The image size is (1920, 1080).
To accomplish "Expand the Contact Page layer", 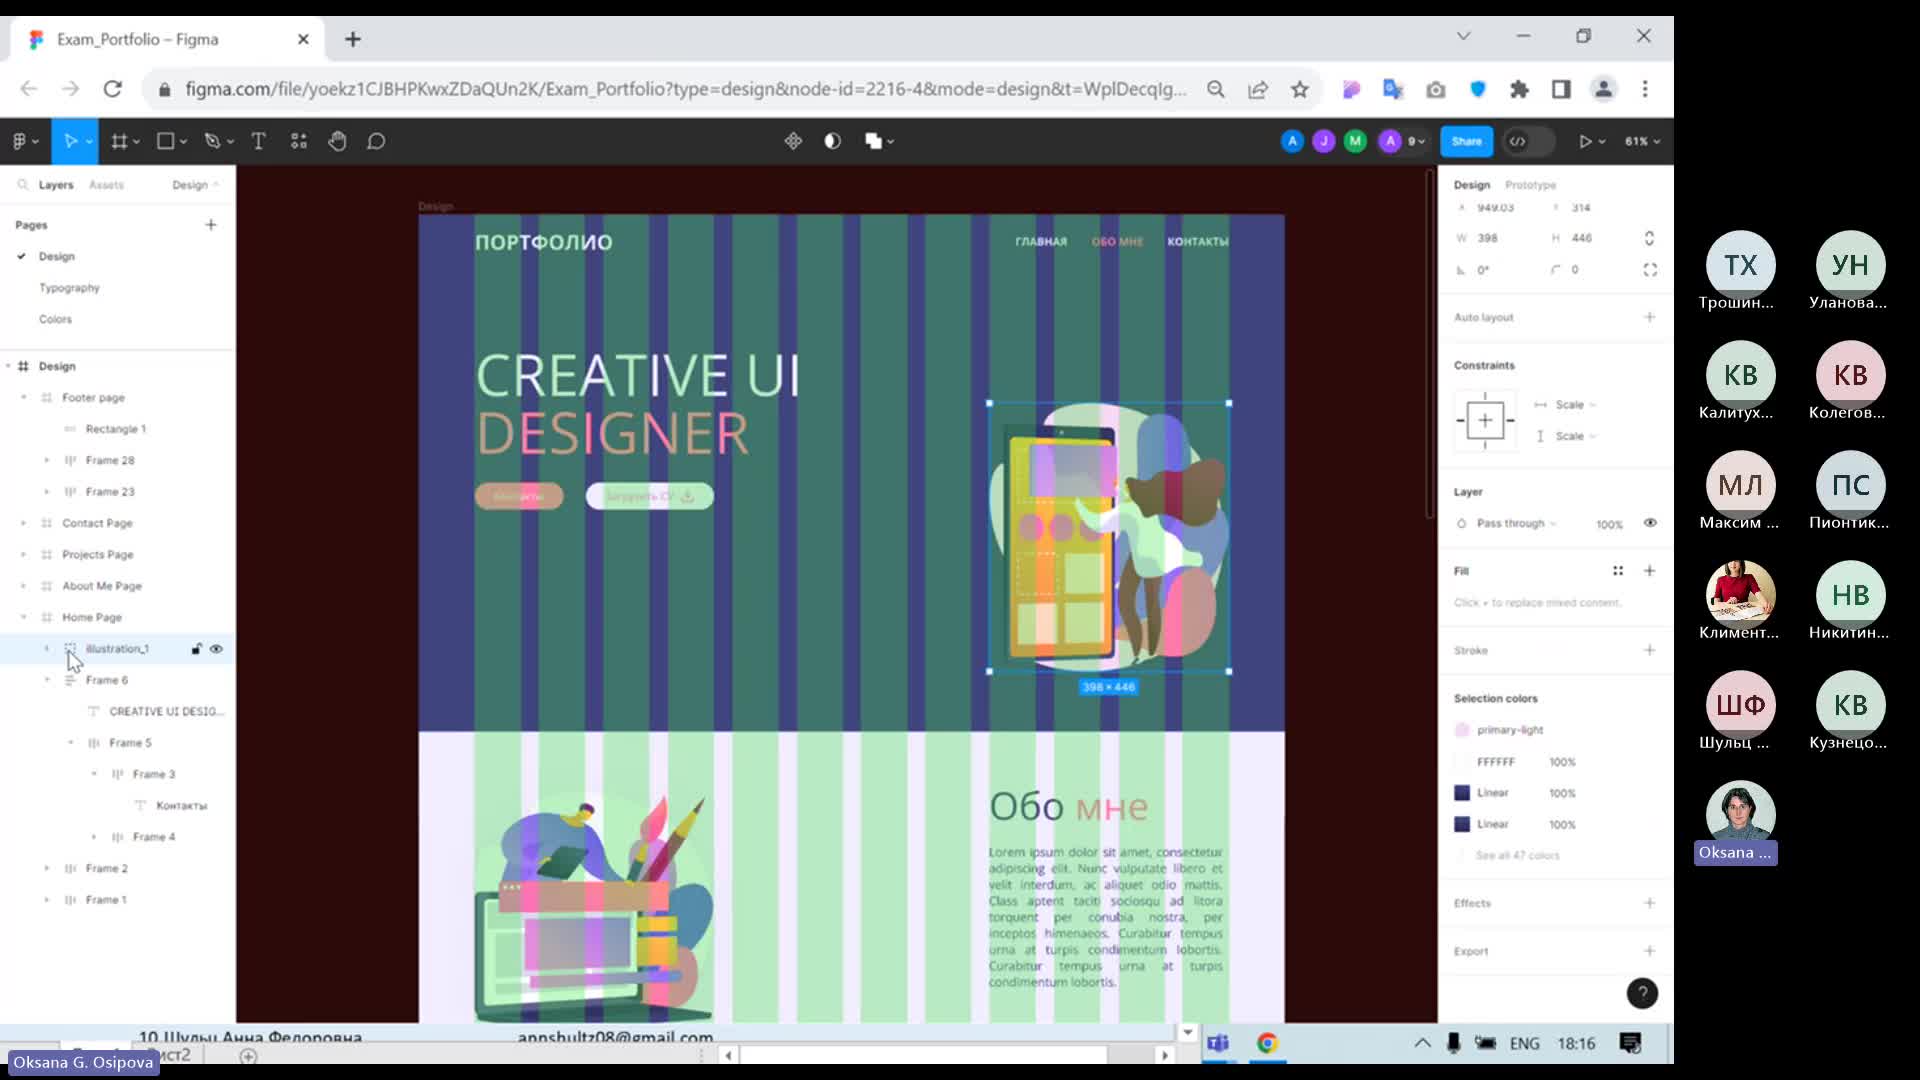I will (23, 523).
